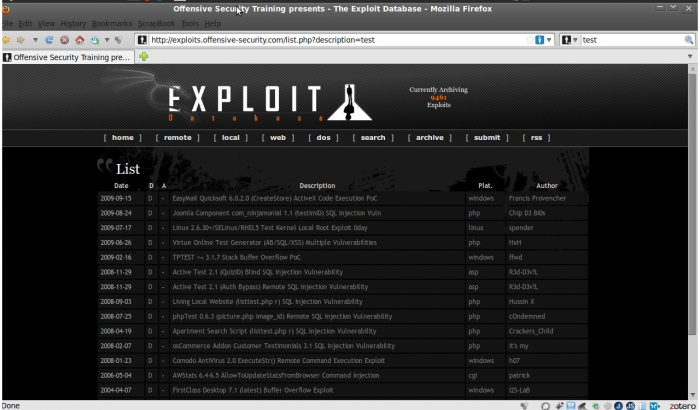Open the ScrapBook menu
Screen dimensions: 700x410
pyautogui.click(x=156, y=23)
